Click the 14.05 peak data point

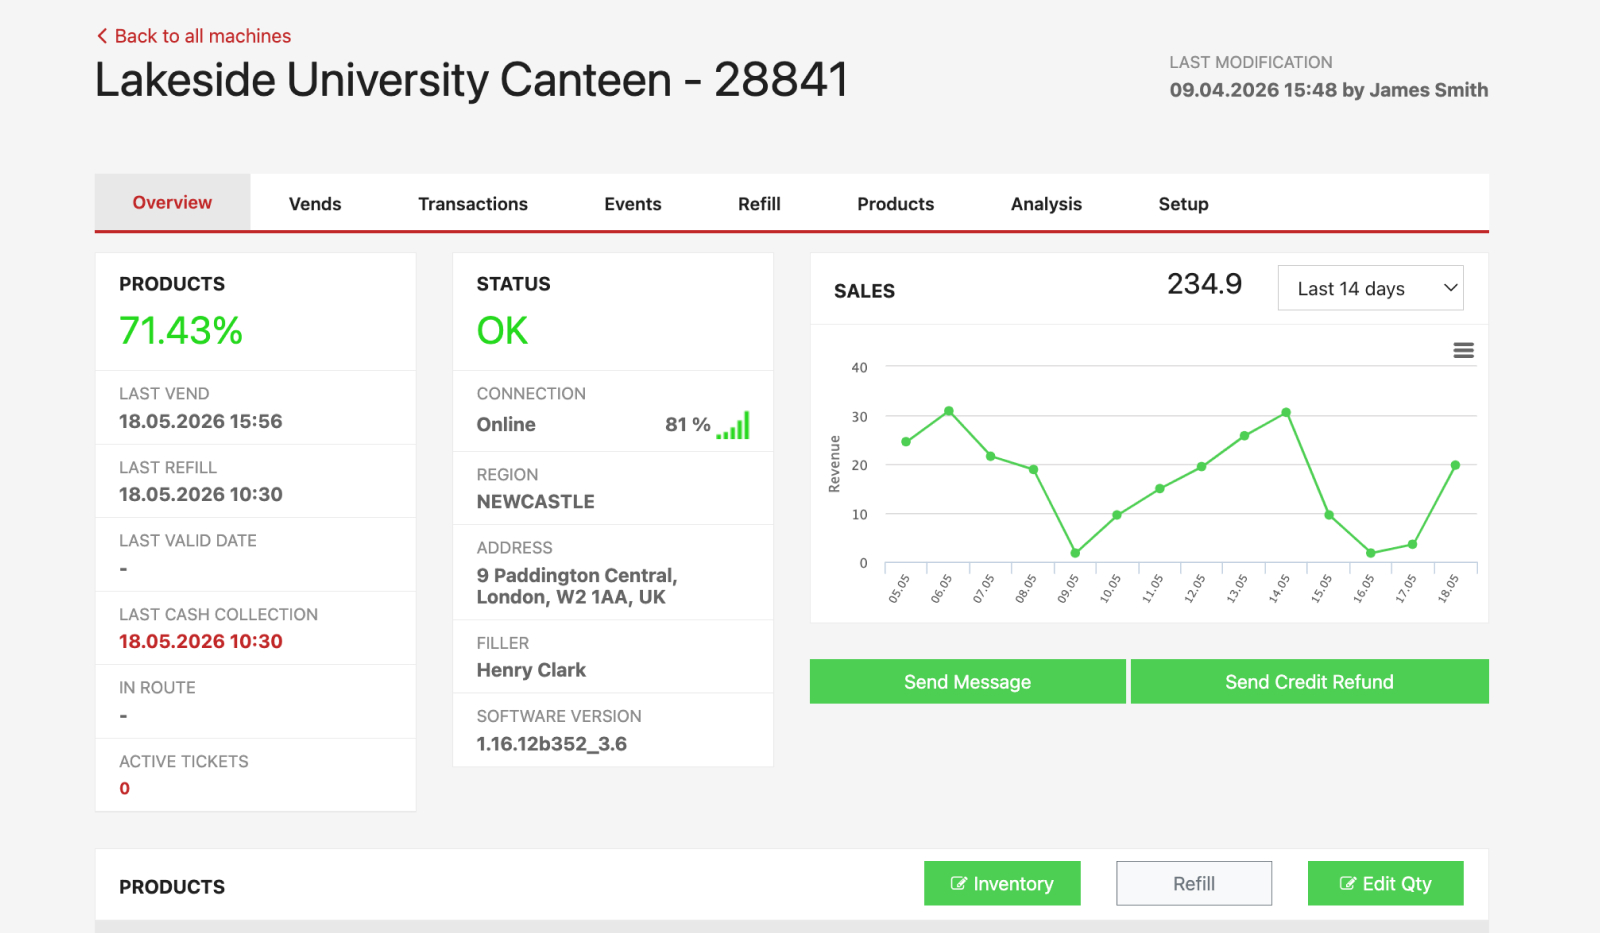click(1286, 412)
